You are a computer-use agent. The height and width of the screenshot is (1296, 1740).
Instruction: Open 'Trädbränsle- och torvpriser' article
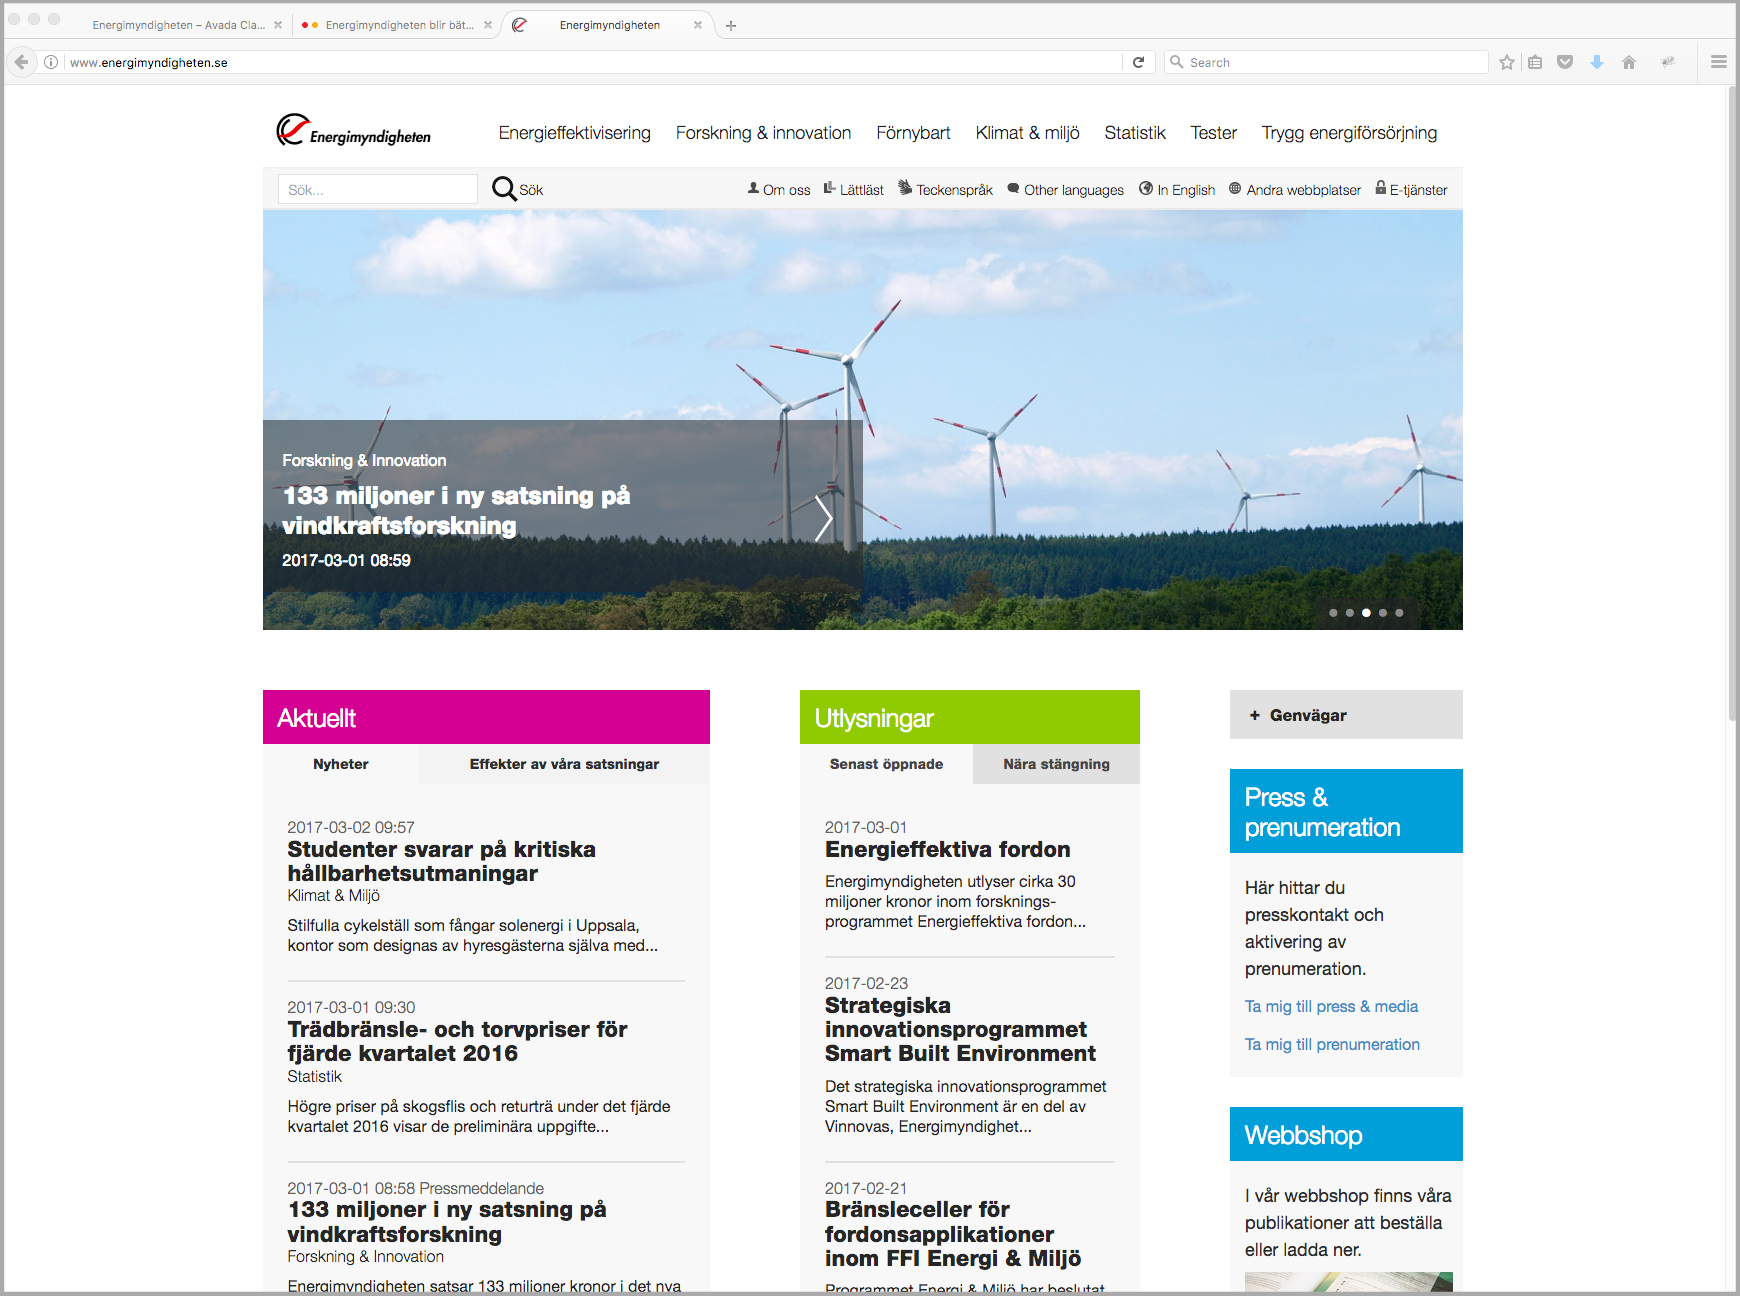(457, 1041)
